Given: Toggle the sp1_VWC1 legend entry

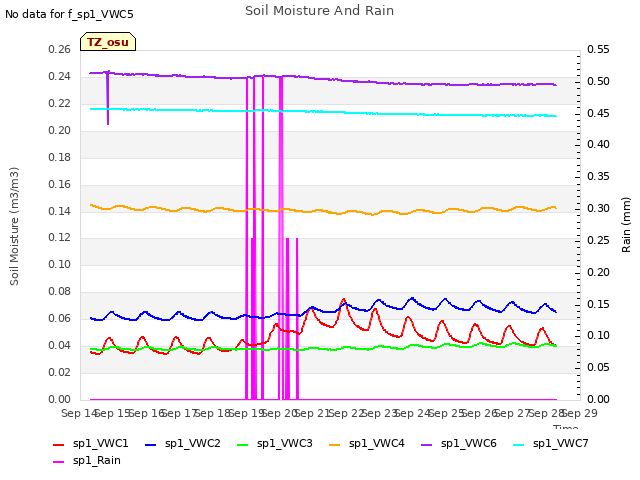Looking at the screenshot, I should (x=91, y=444).
